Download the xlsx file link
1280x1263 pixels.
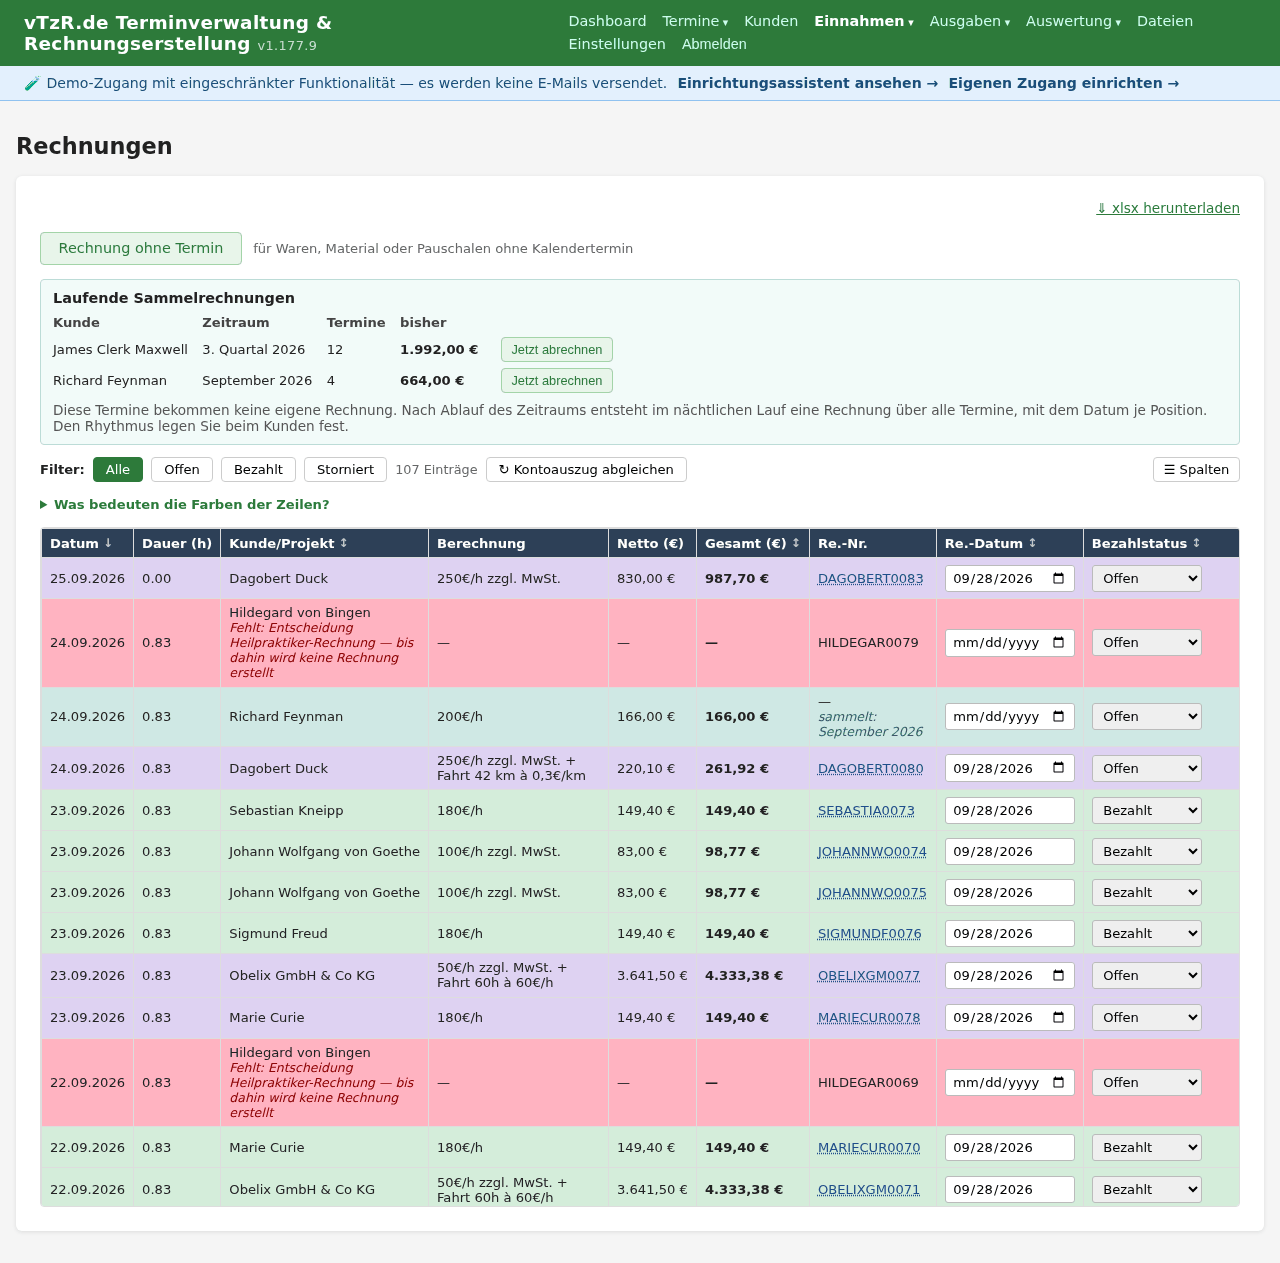[x=1167, y=208]
